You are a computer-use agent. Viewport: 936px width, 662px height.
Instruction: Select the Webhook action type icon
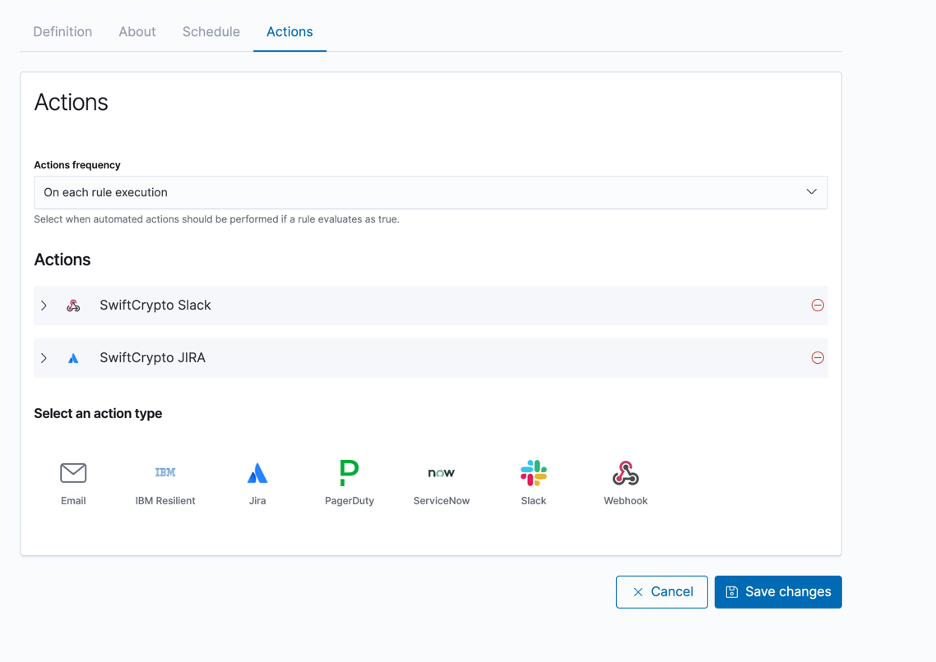coord(626,473)
